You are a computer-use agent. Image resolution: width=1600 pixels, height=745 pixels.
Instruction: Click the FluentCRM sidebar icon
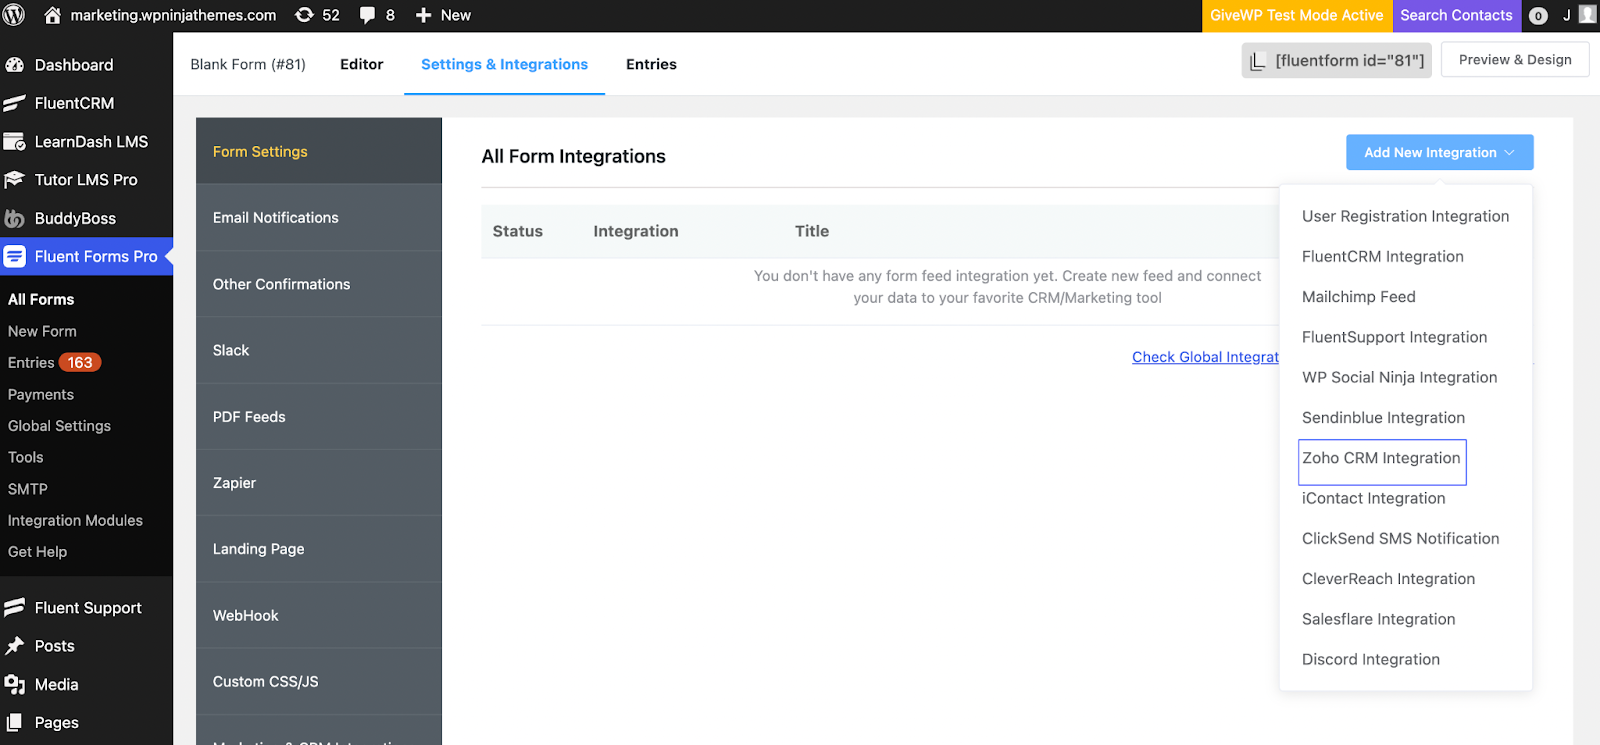15,103
